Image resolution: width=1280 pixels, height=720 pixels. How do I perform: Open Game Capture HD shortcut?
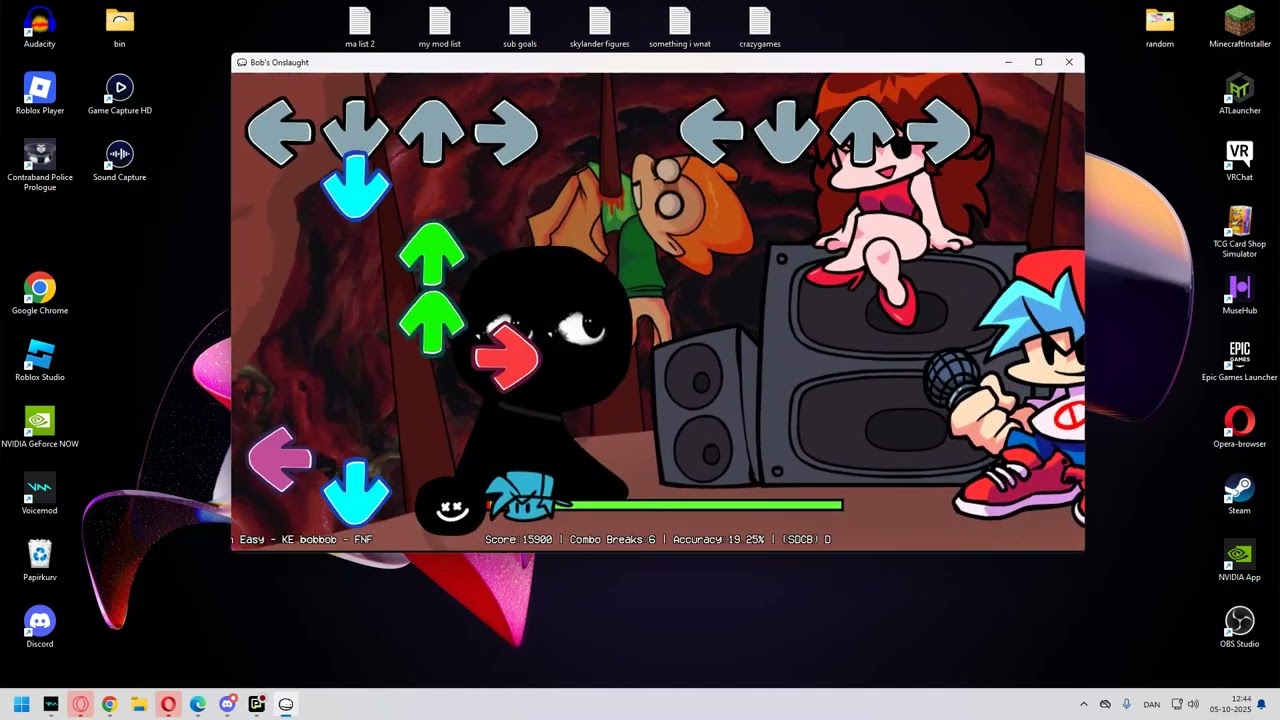119,94
